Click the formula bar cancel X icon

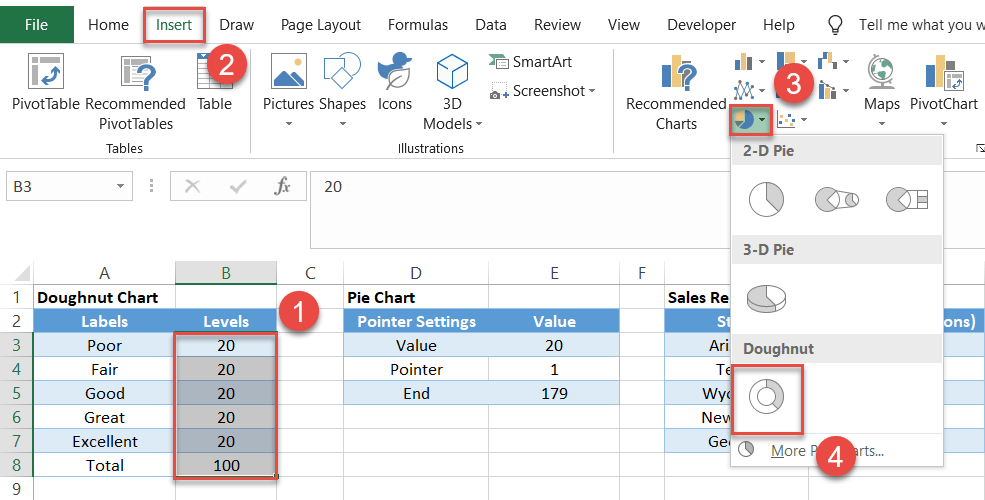coord(193,186)
